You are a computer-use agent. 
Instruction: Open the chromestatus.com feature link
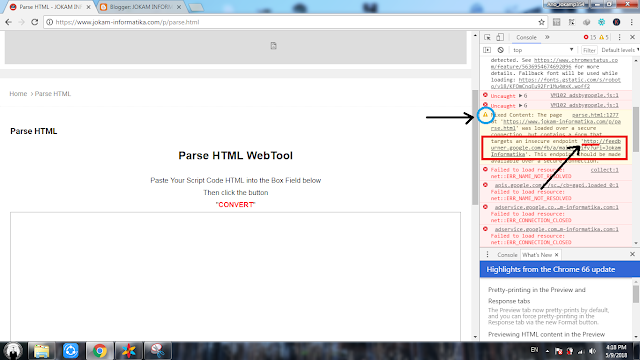pyautogui.click(x=554, y=63)
